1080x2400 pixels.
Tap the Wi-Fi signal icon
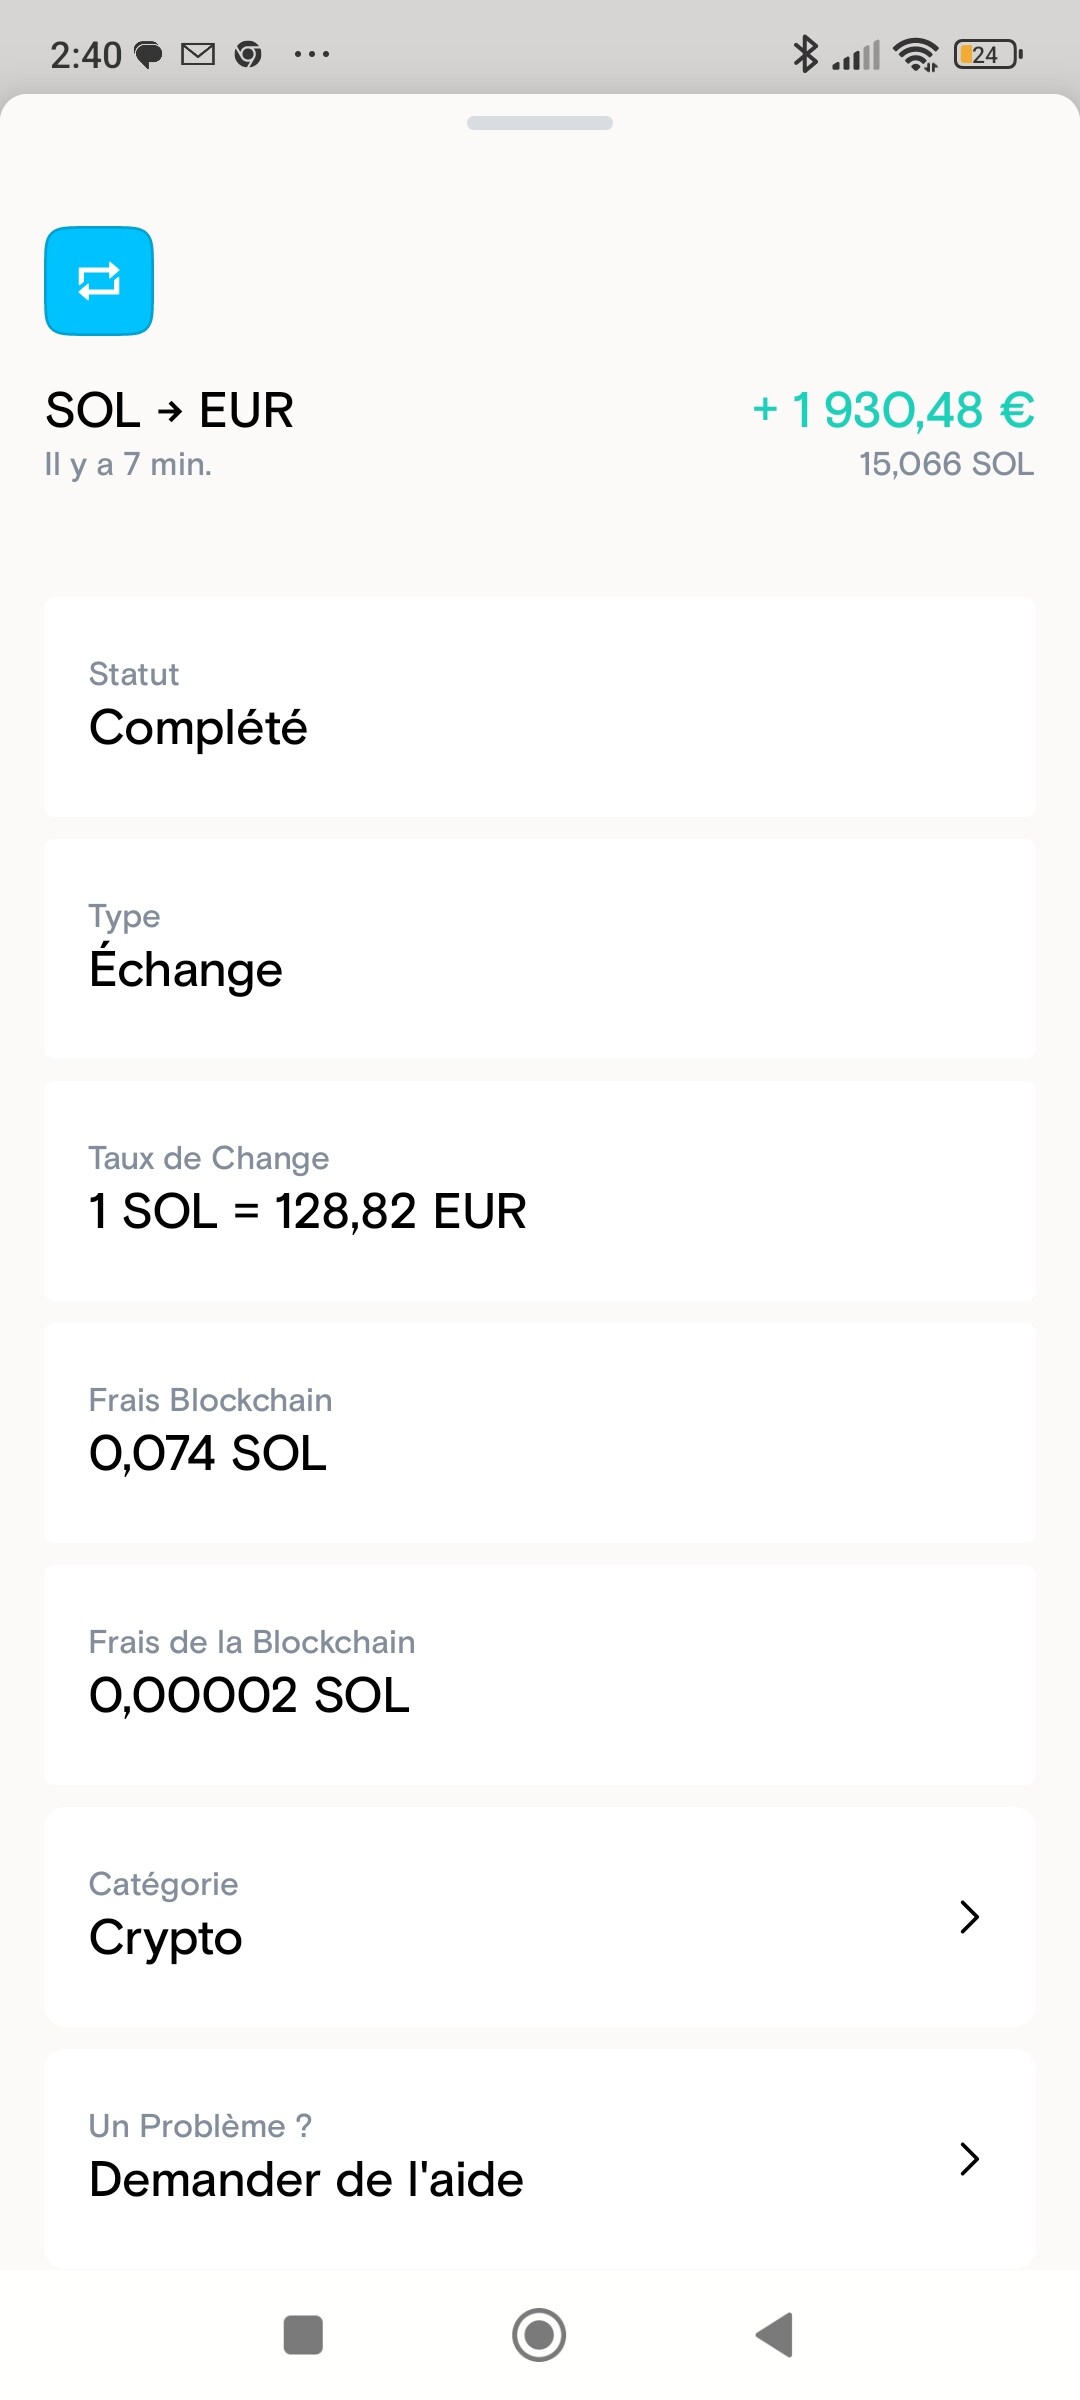click(916, 55)
